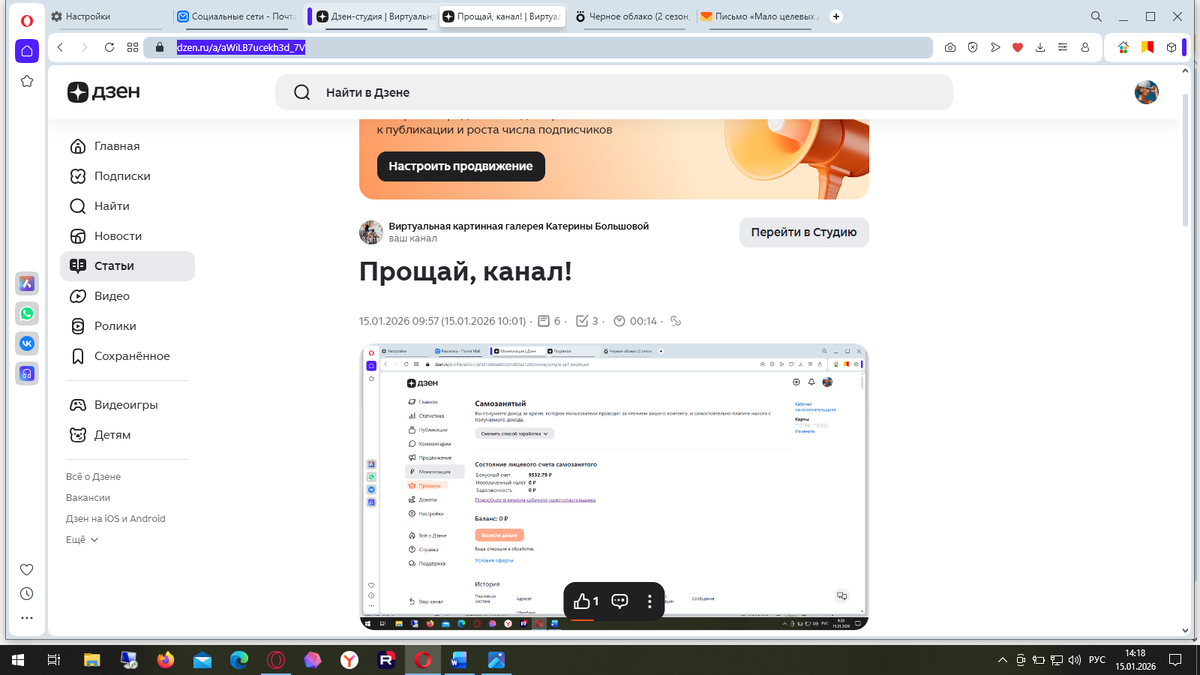Image resolution: width=1200 pixels, height=675 pixels.
Task: Click the padlock site info icon
Action: click(158, 47)
